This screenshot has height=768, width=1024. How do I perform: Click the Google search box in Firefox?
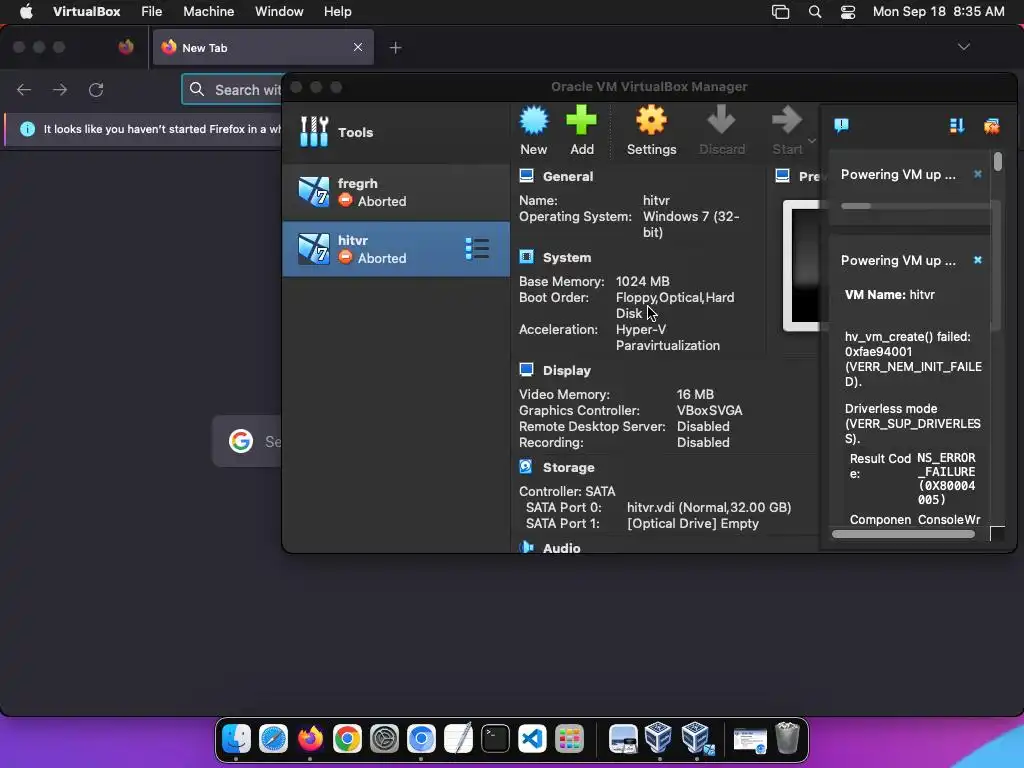click(248, 441)
